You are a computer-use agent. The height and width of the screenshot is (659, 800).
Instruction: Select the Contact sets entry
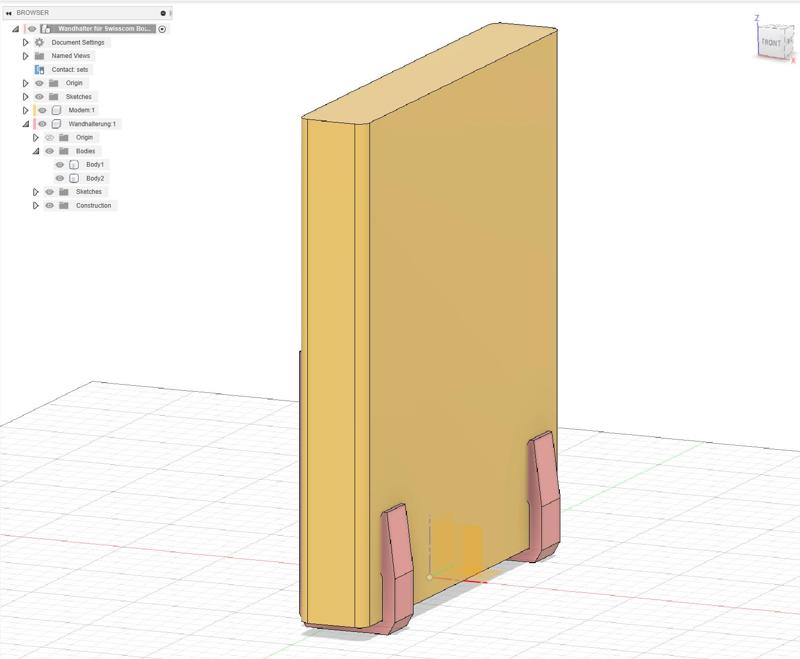click(x=69, y=69)
